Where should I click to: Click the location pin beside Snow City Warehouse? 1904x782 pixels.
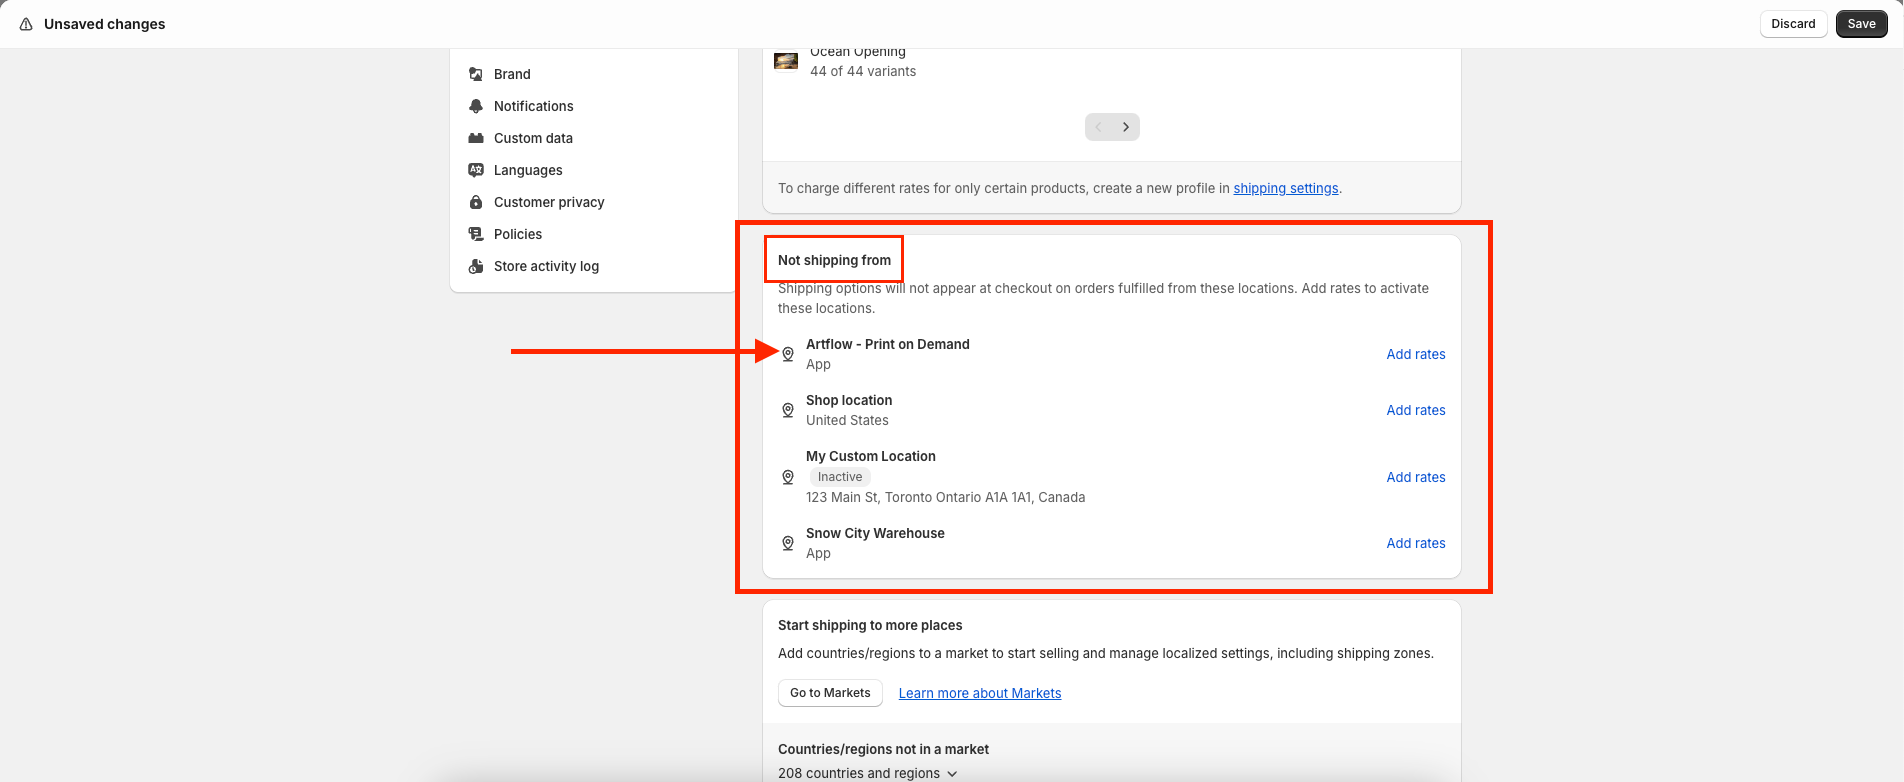point(788,543)
